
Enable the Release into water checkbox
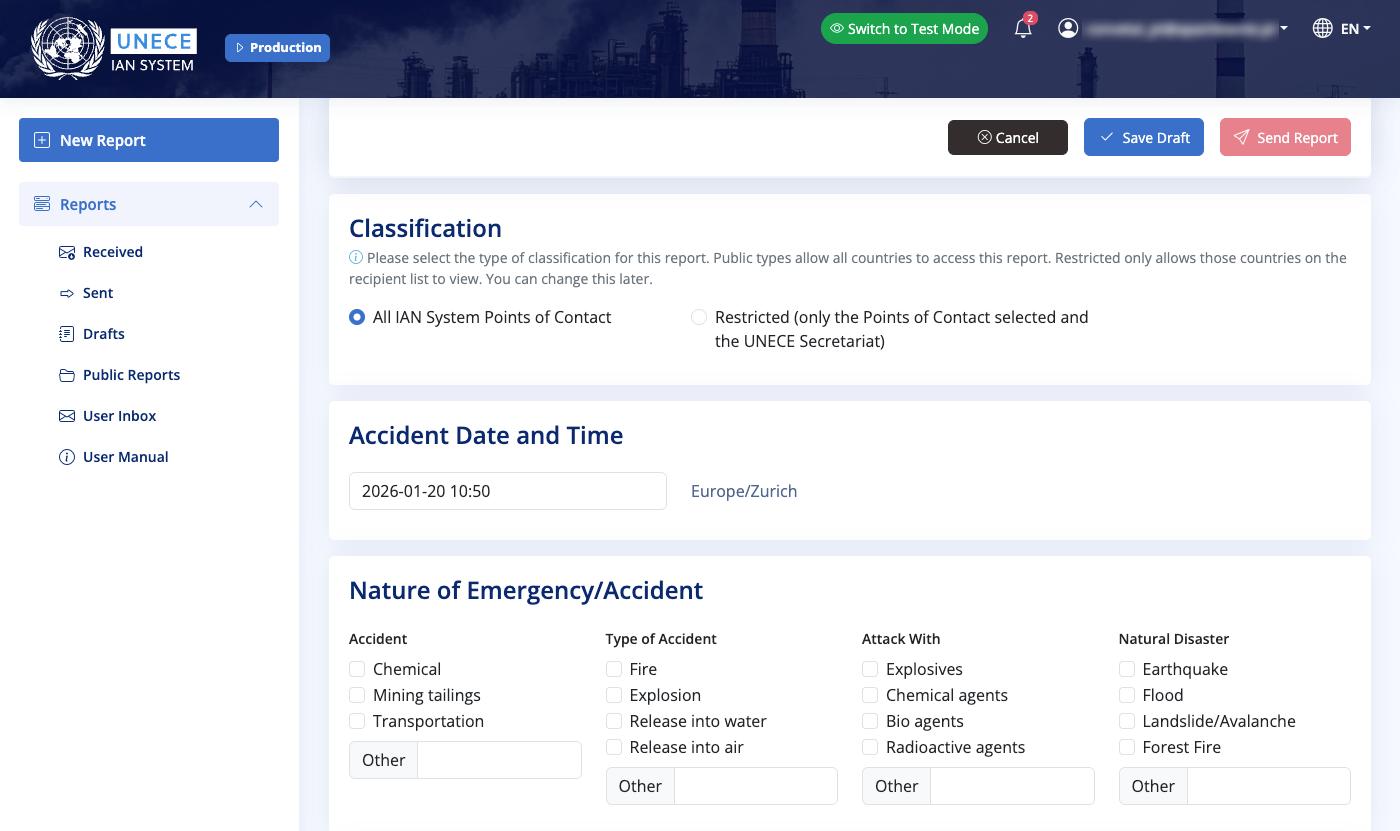pyautogui.click(x=614, y=721)
